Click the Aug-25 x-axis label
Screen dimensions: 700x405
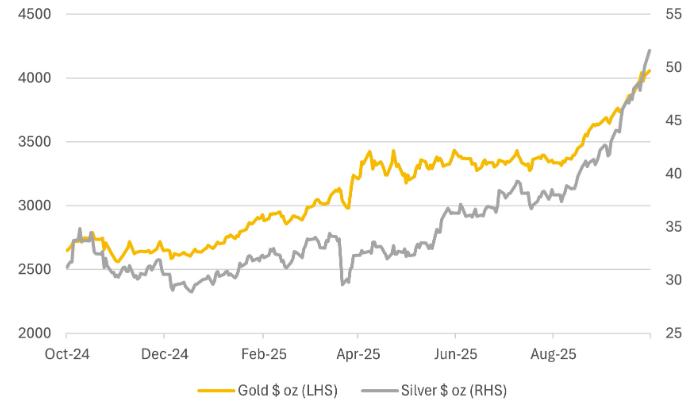(552, 353)
